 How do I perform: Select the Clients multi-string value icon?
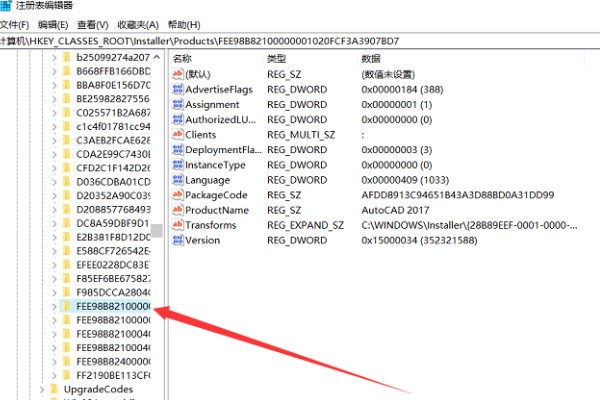pos(177,135)
